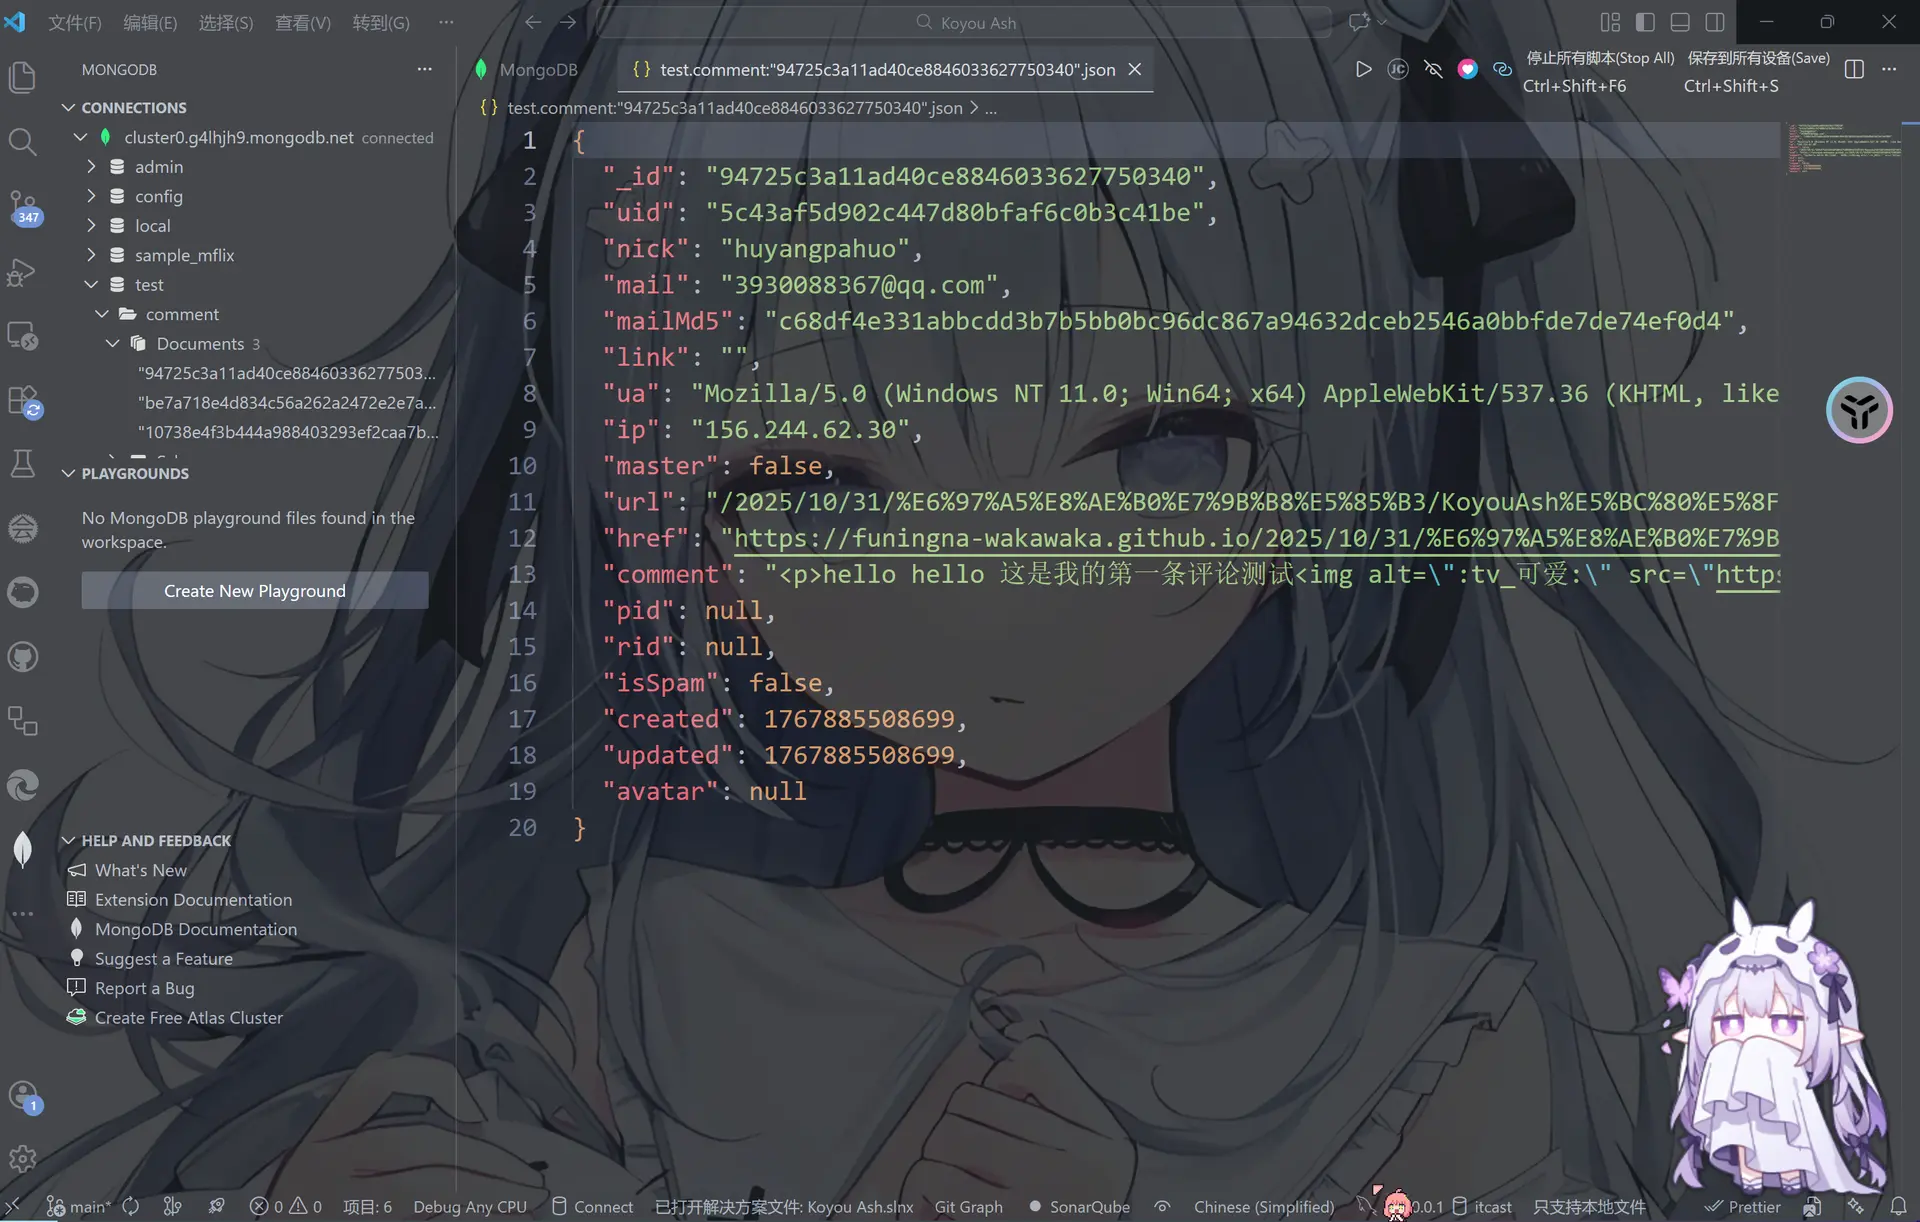Show errors and warnings count
The width and height of the screenshot is (1920, 1222).
coord(286,1206)
